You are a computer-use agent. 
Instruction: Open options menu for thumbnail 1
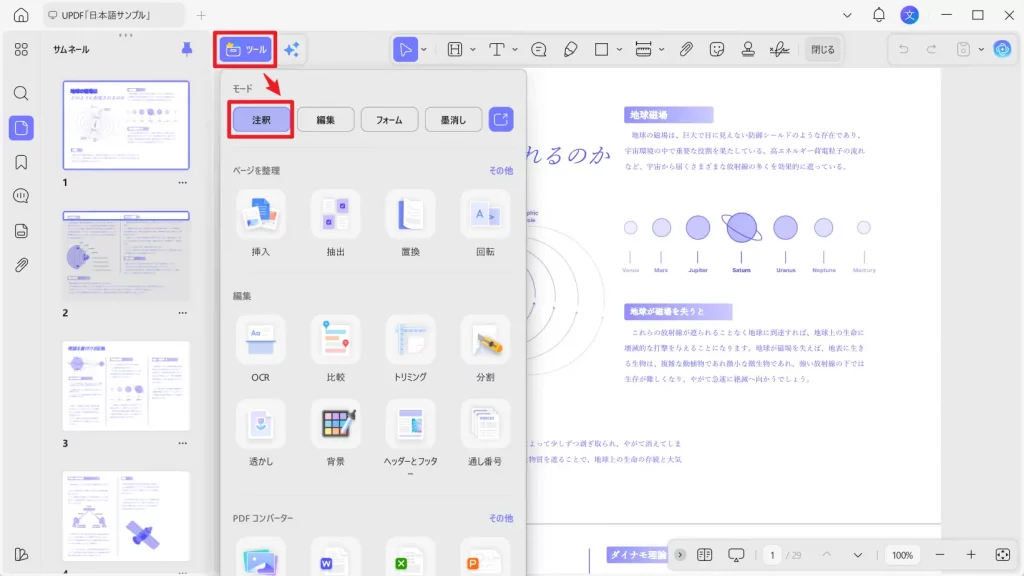[x=182, y=183]
